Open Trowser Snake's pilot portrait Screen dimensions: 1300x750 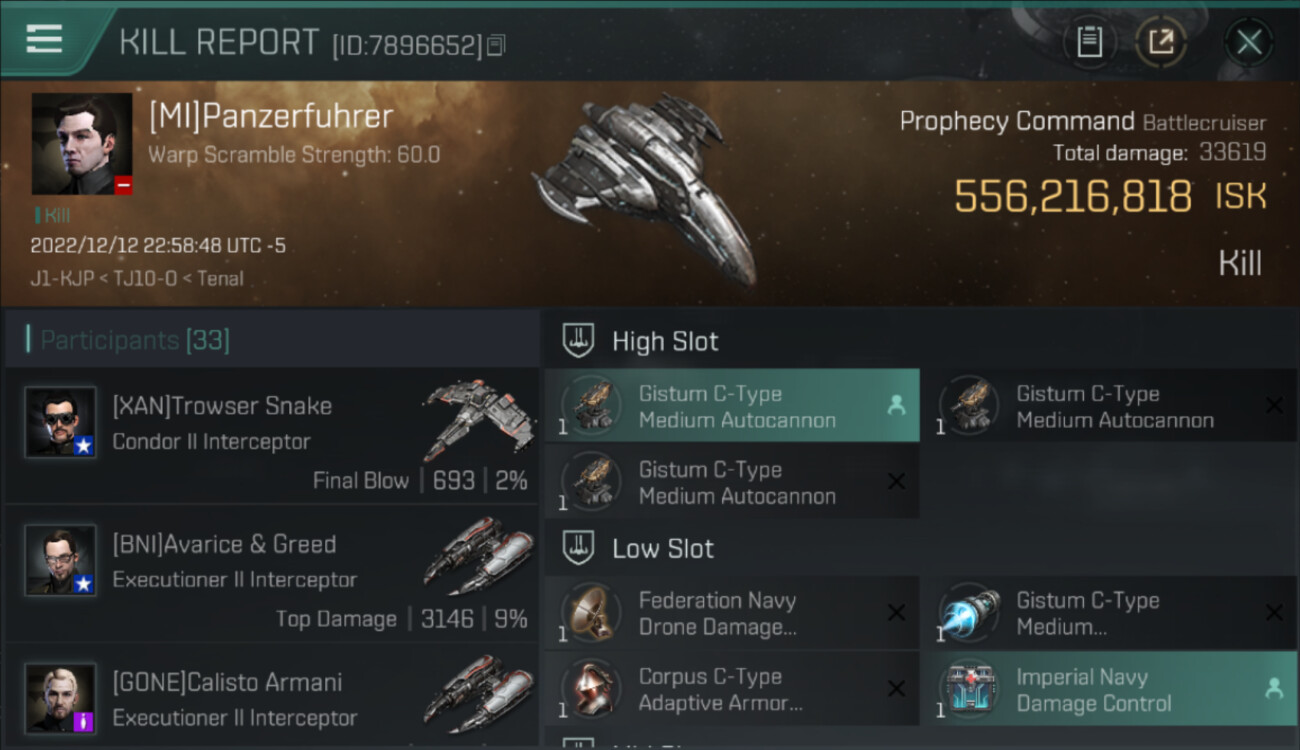pos(60,422)
